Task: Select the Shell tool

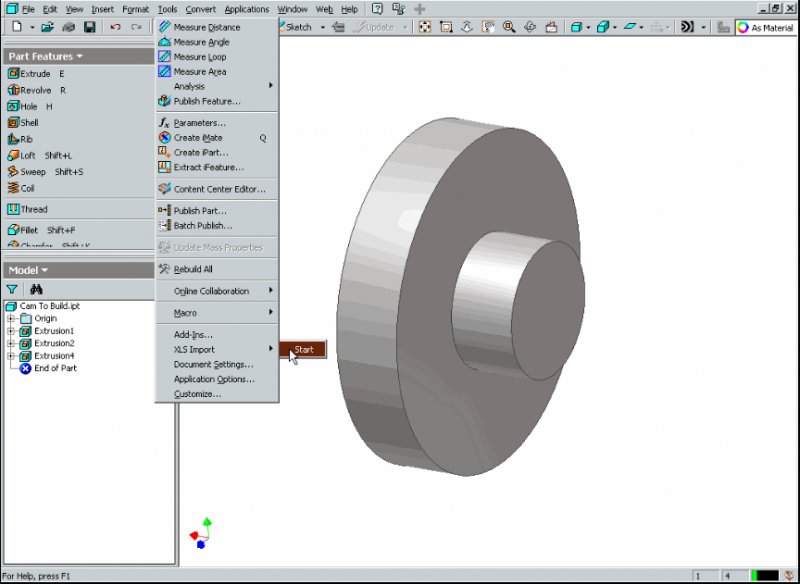Action: (x=23, y=123)
